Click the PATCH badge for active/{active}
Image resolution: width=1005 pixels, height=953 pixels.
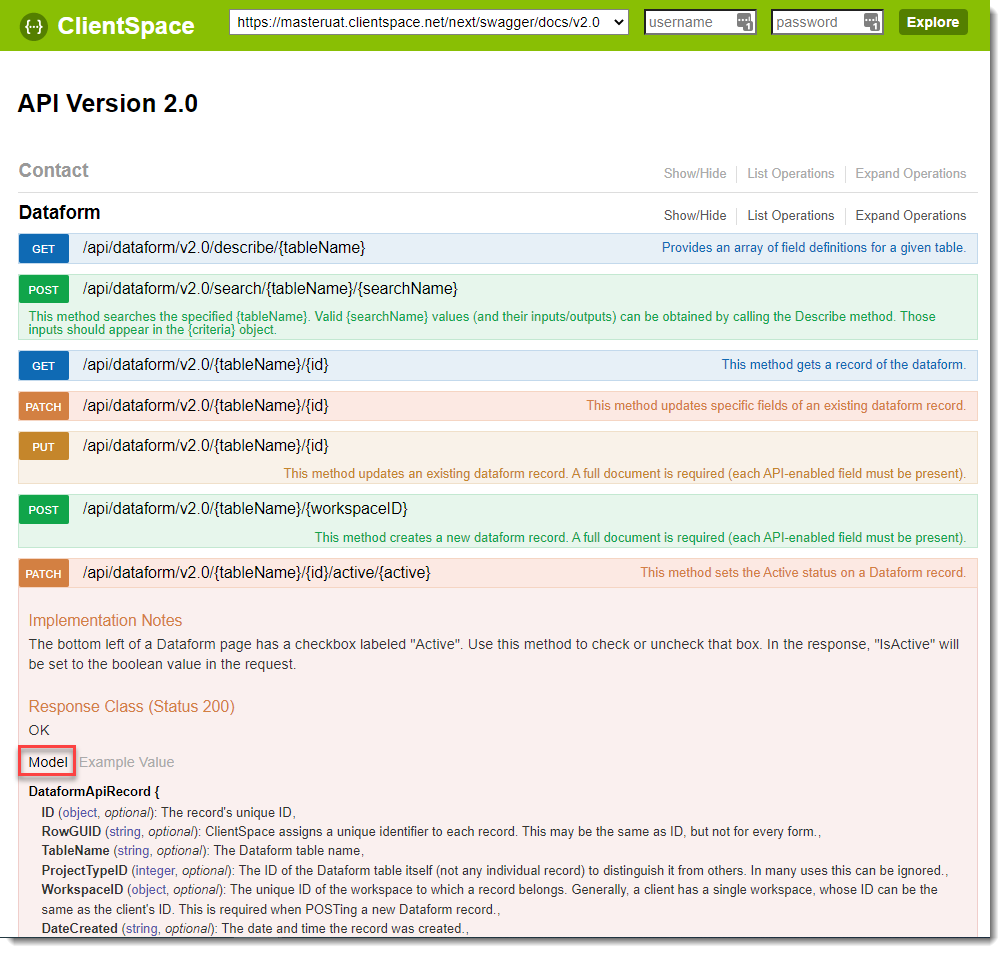click(x=44, y=574)
